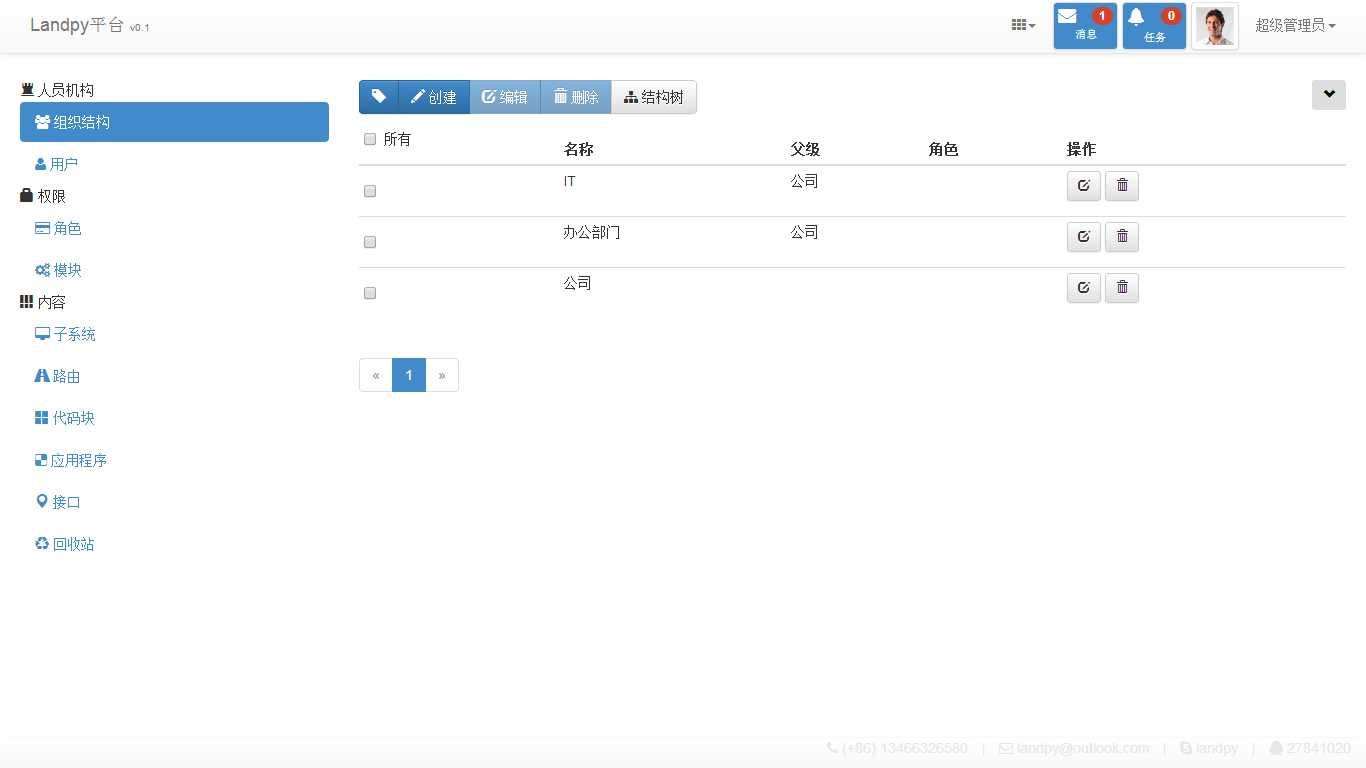Image resolution: width=1366 pixels, height=768 pixels.
Task: Click trash icon in the 公司 row
Action: pyautogui.click(x=1122, y=288)
